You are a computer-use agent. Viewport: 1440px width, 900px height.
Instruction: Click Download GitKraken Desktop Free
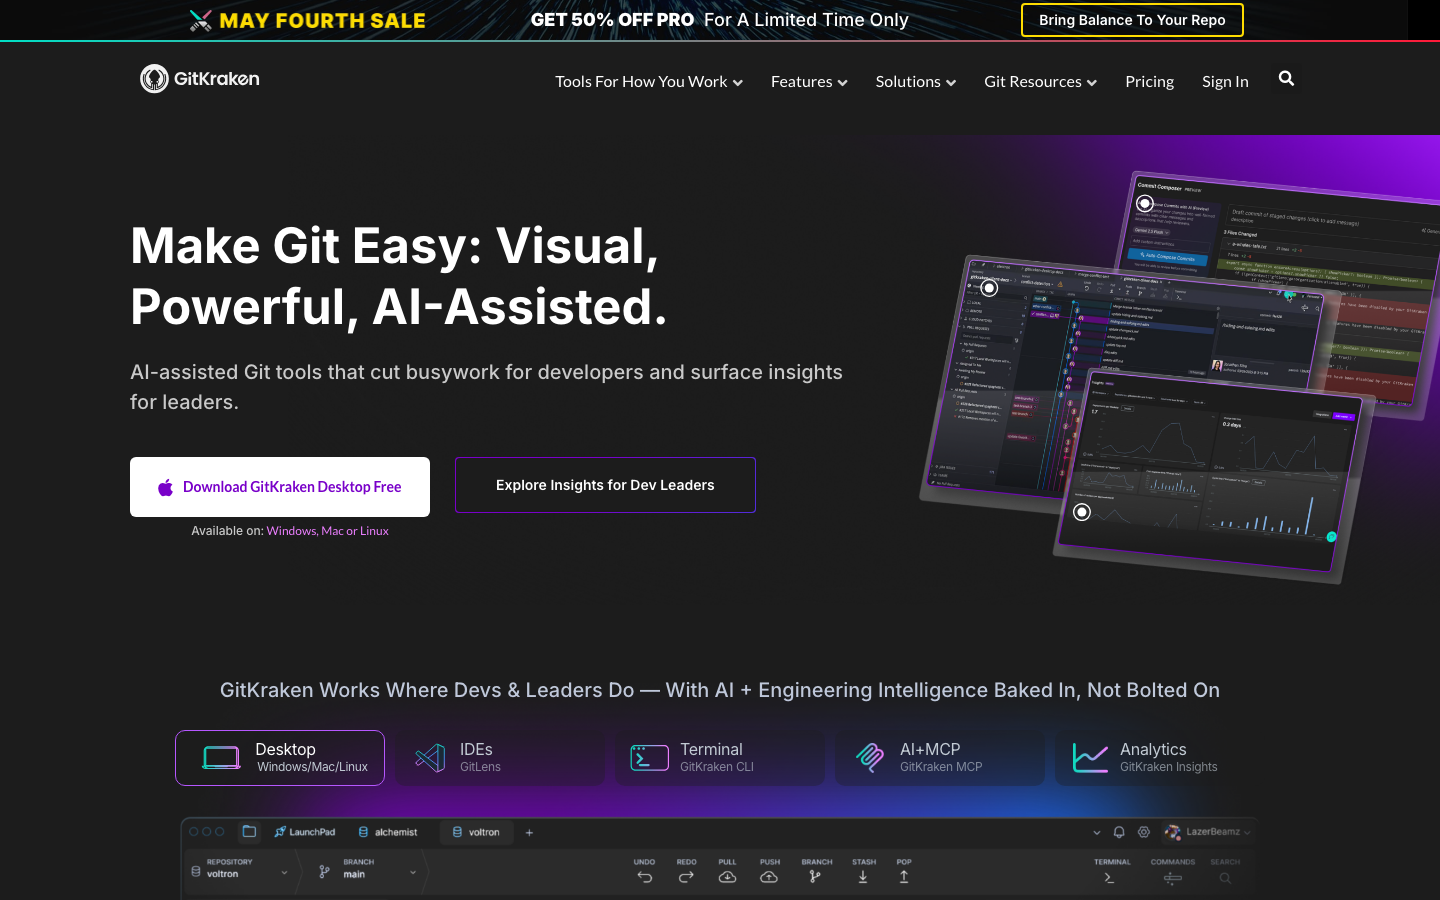tap(280, 487)
